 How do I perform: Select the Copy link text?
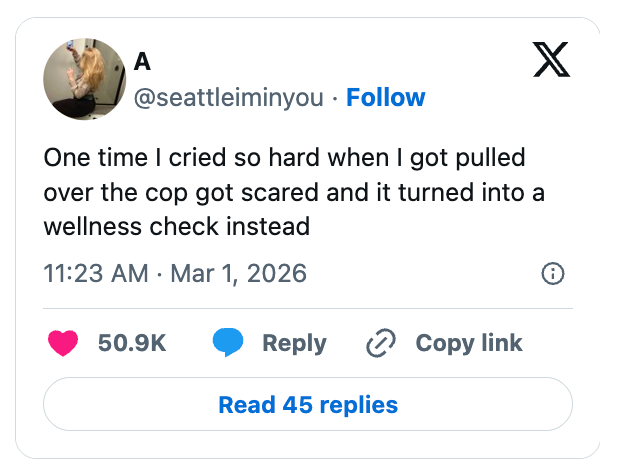tap(469, 343)
